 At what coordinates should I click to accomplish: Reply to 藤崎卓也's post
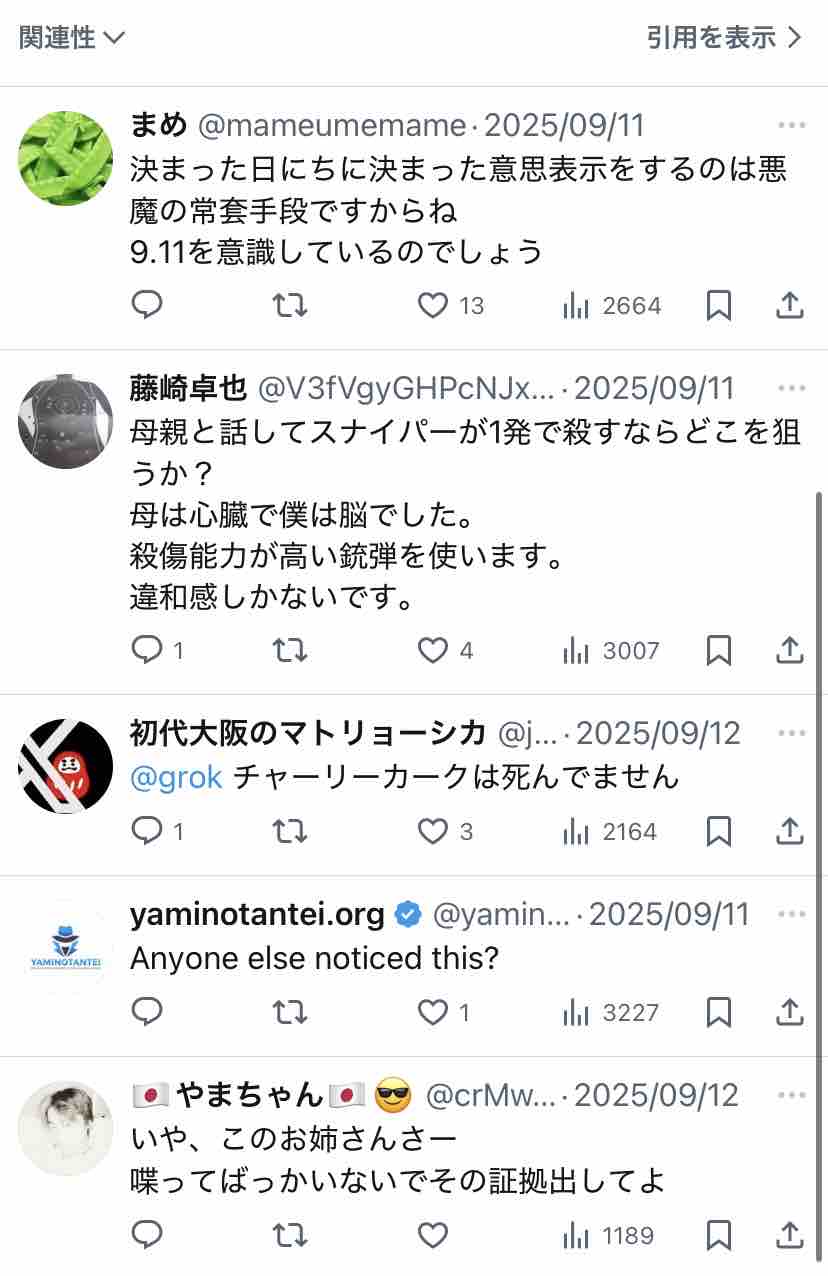(158, 651)
